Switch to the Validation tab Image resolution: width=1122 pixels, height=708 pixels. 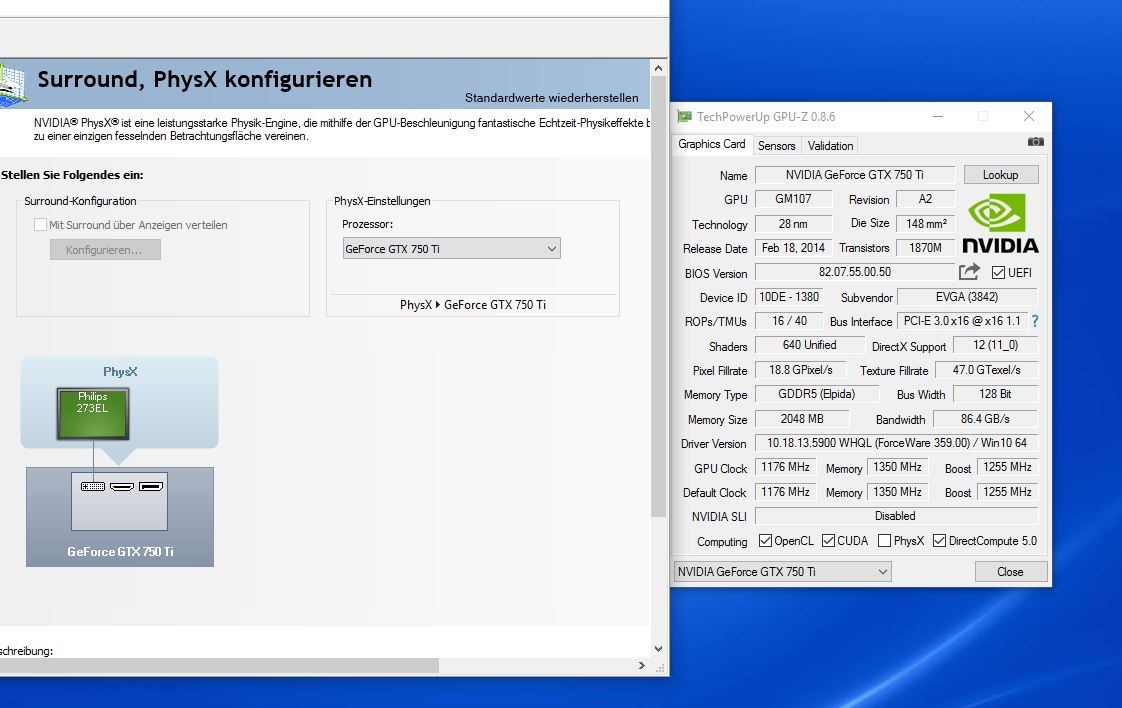[830, 145]
